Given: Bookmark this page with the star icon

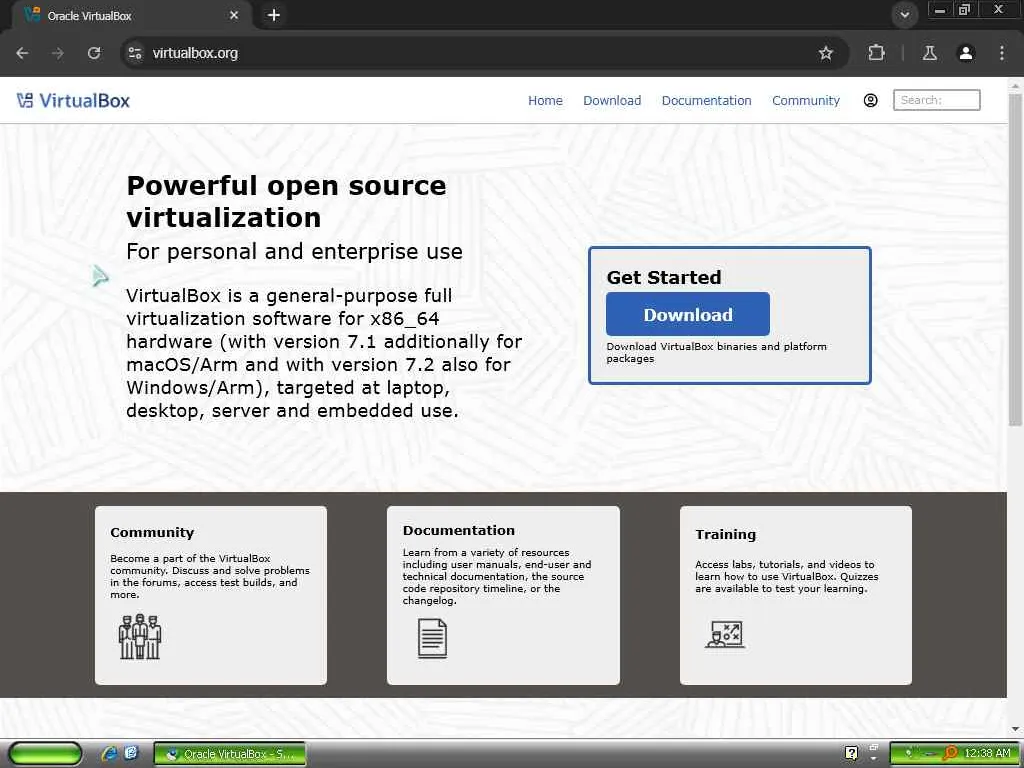Looking at the screenshot, I should pos(825,53).
